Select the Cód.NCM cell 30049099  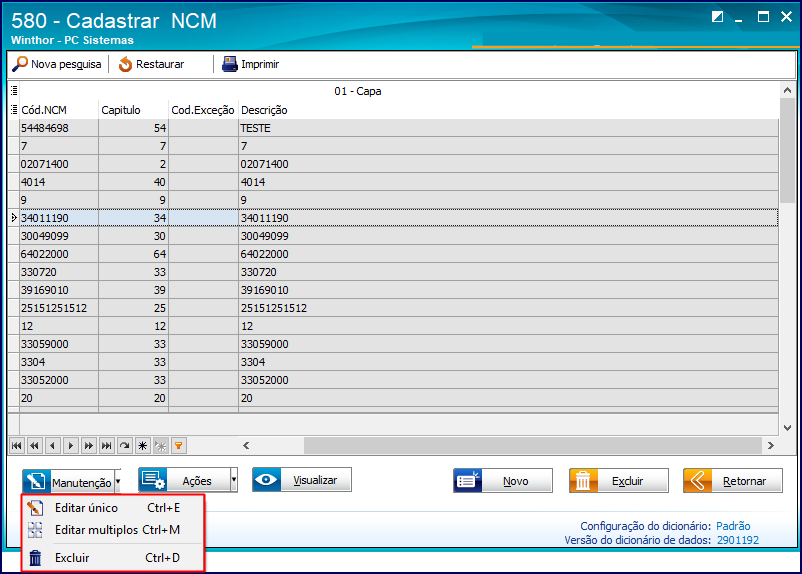click(59, 236)
